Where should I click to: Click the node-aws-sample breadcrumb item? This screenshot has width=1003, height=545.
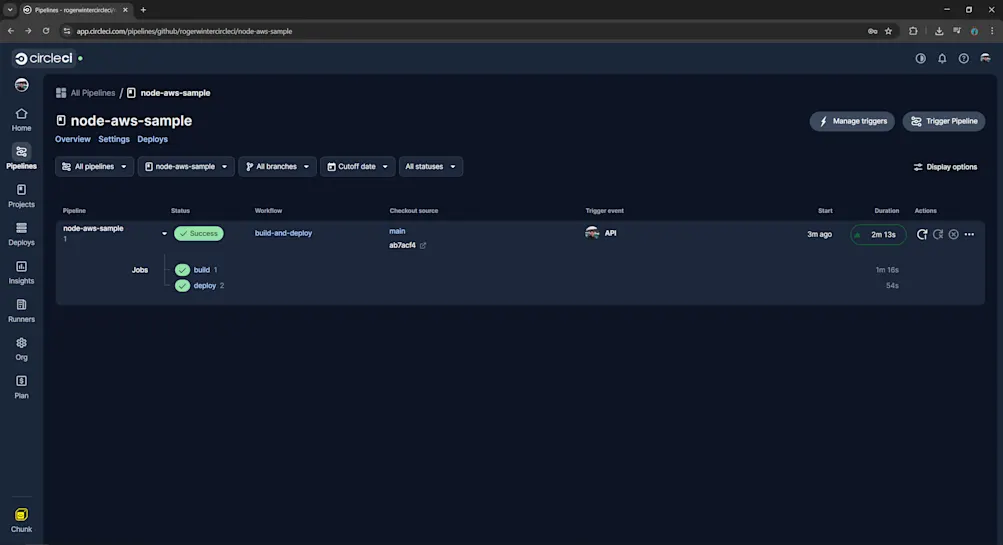(169, 93)
